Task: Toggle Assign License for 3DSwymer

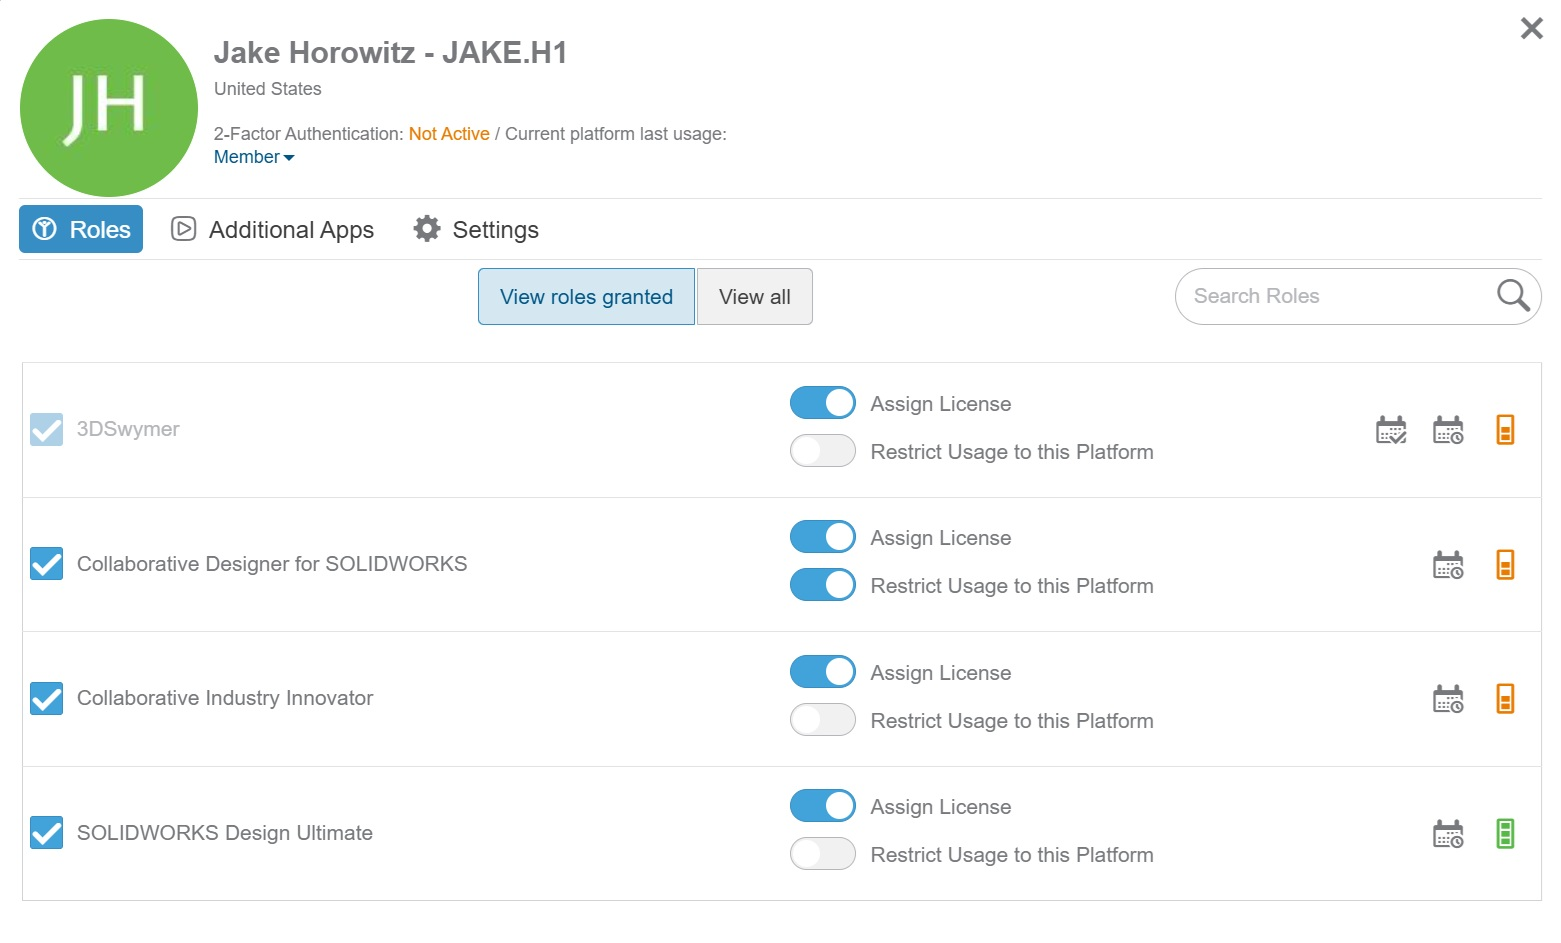Action: click(823, 403)
